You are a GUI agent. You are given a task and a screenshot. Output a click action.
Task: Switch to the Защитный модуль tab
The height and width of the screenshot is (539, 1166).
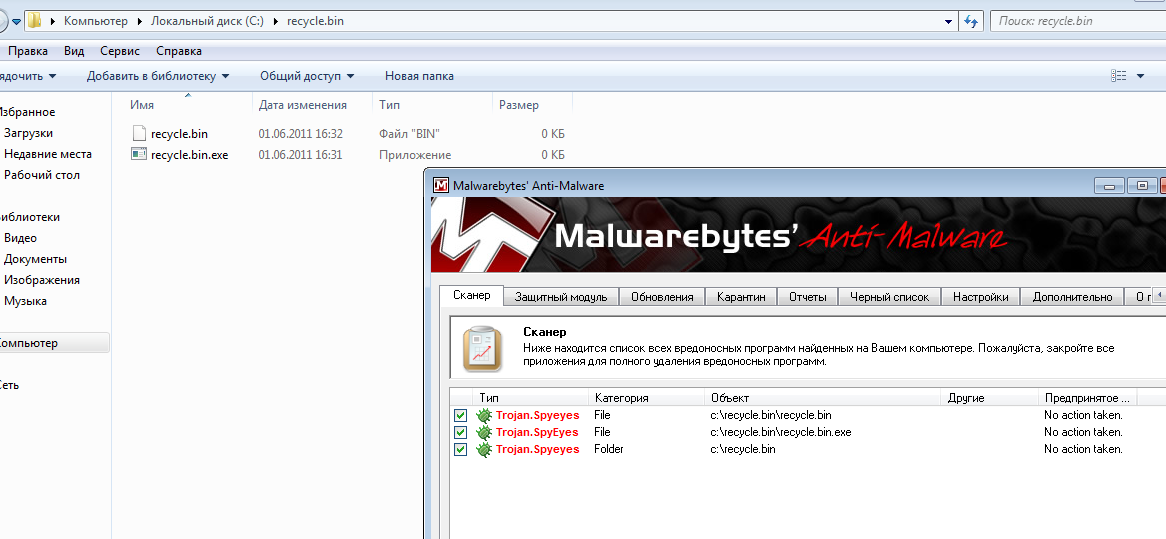pyautogui.click(x=561, y=297)
